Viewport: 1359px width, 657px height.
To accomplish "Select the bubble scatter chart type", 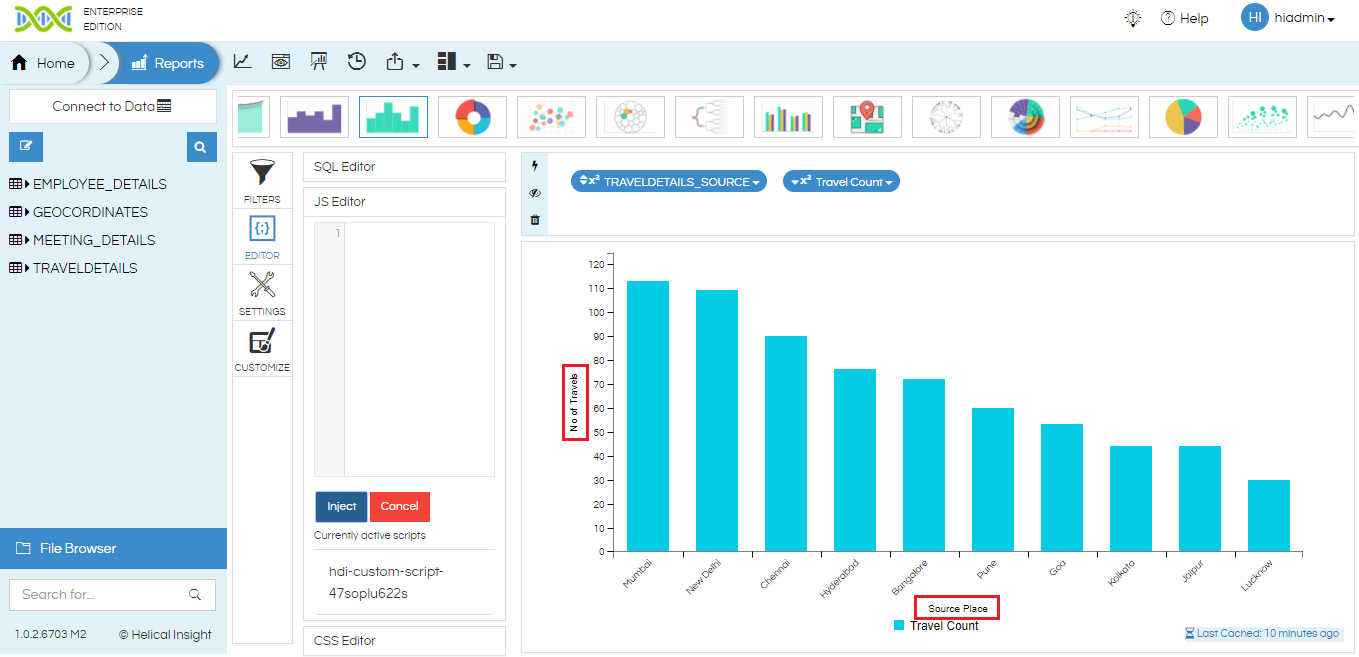I will (x=551, y=117).
